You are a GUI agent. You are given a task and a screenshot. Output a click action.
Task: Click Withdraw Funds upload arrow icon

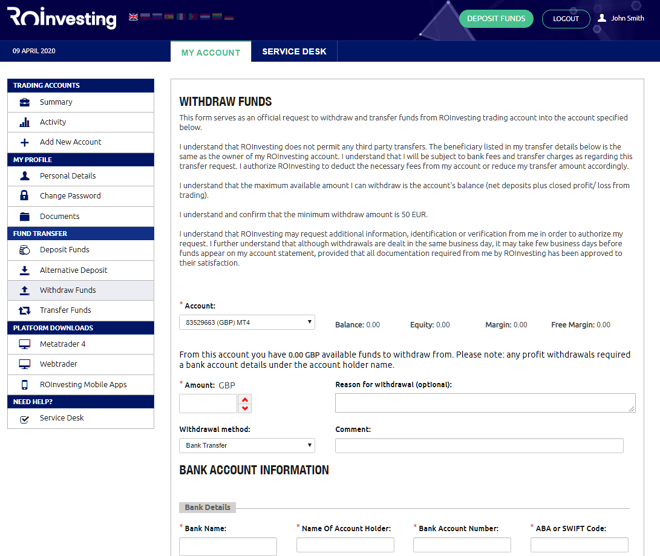25,290
